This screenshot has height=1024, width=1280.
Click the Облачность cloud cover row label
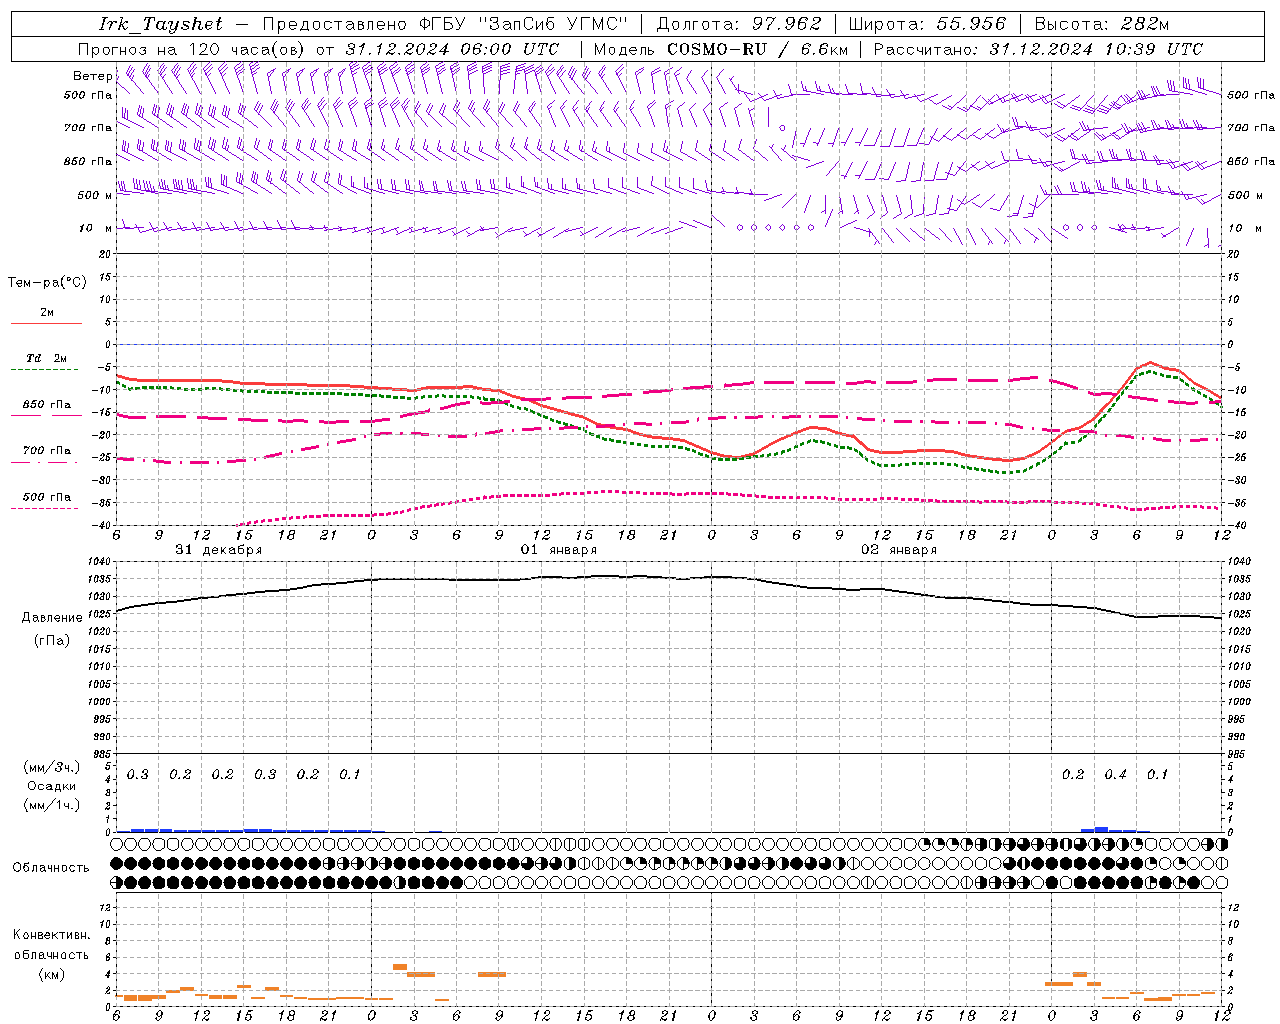click(51, 868)
